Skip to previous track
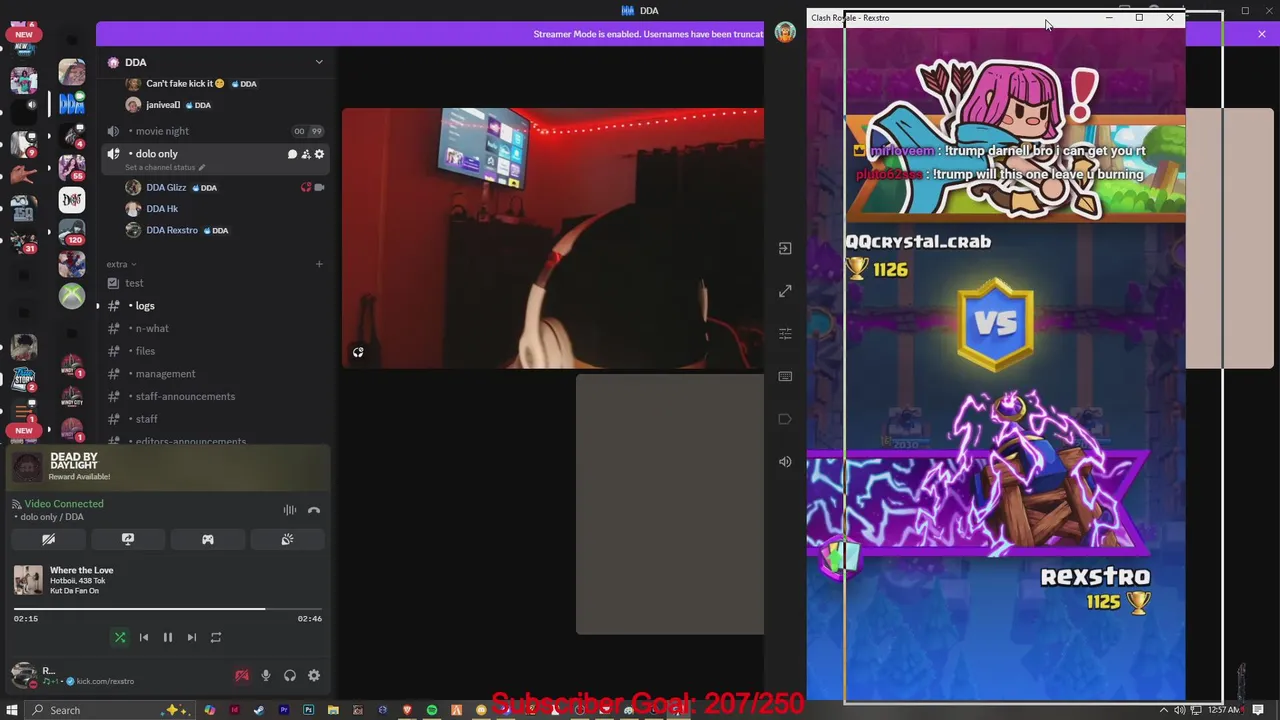Viewport: 1280px width, 720px height. pyautogui.click(x=144, y=637)
